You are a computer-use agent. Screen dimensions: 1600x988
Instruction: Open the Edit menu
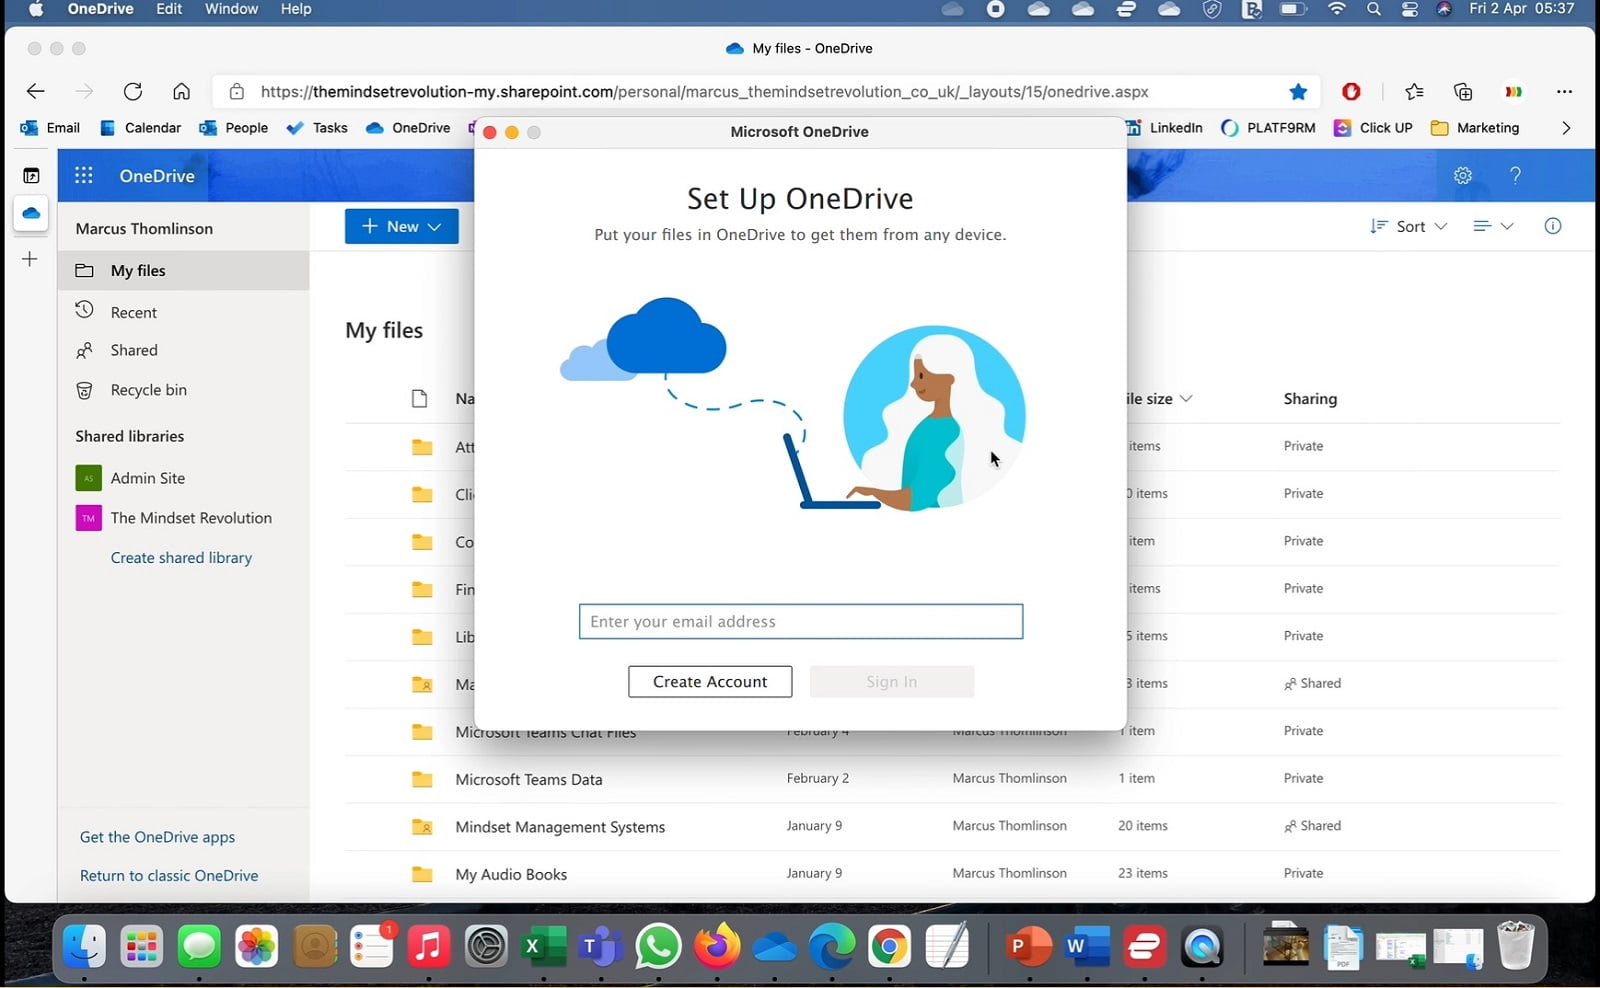click(169, 9)
